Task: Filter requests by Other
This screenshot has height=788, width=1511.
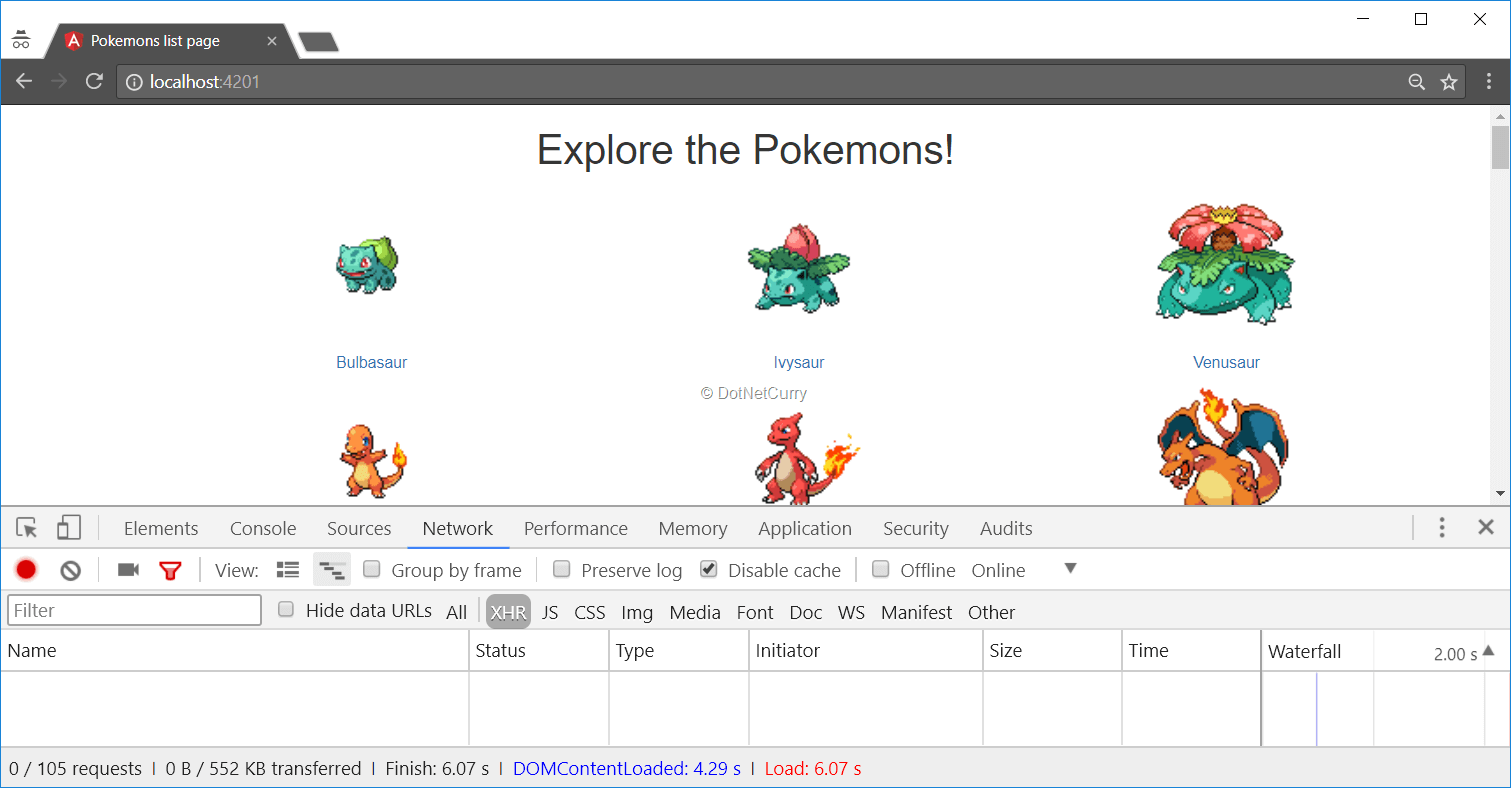Action: [992, 612]
